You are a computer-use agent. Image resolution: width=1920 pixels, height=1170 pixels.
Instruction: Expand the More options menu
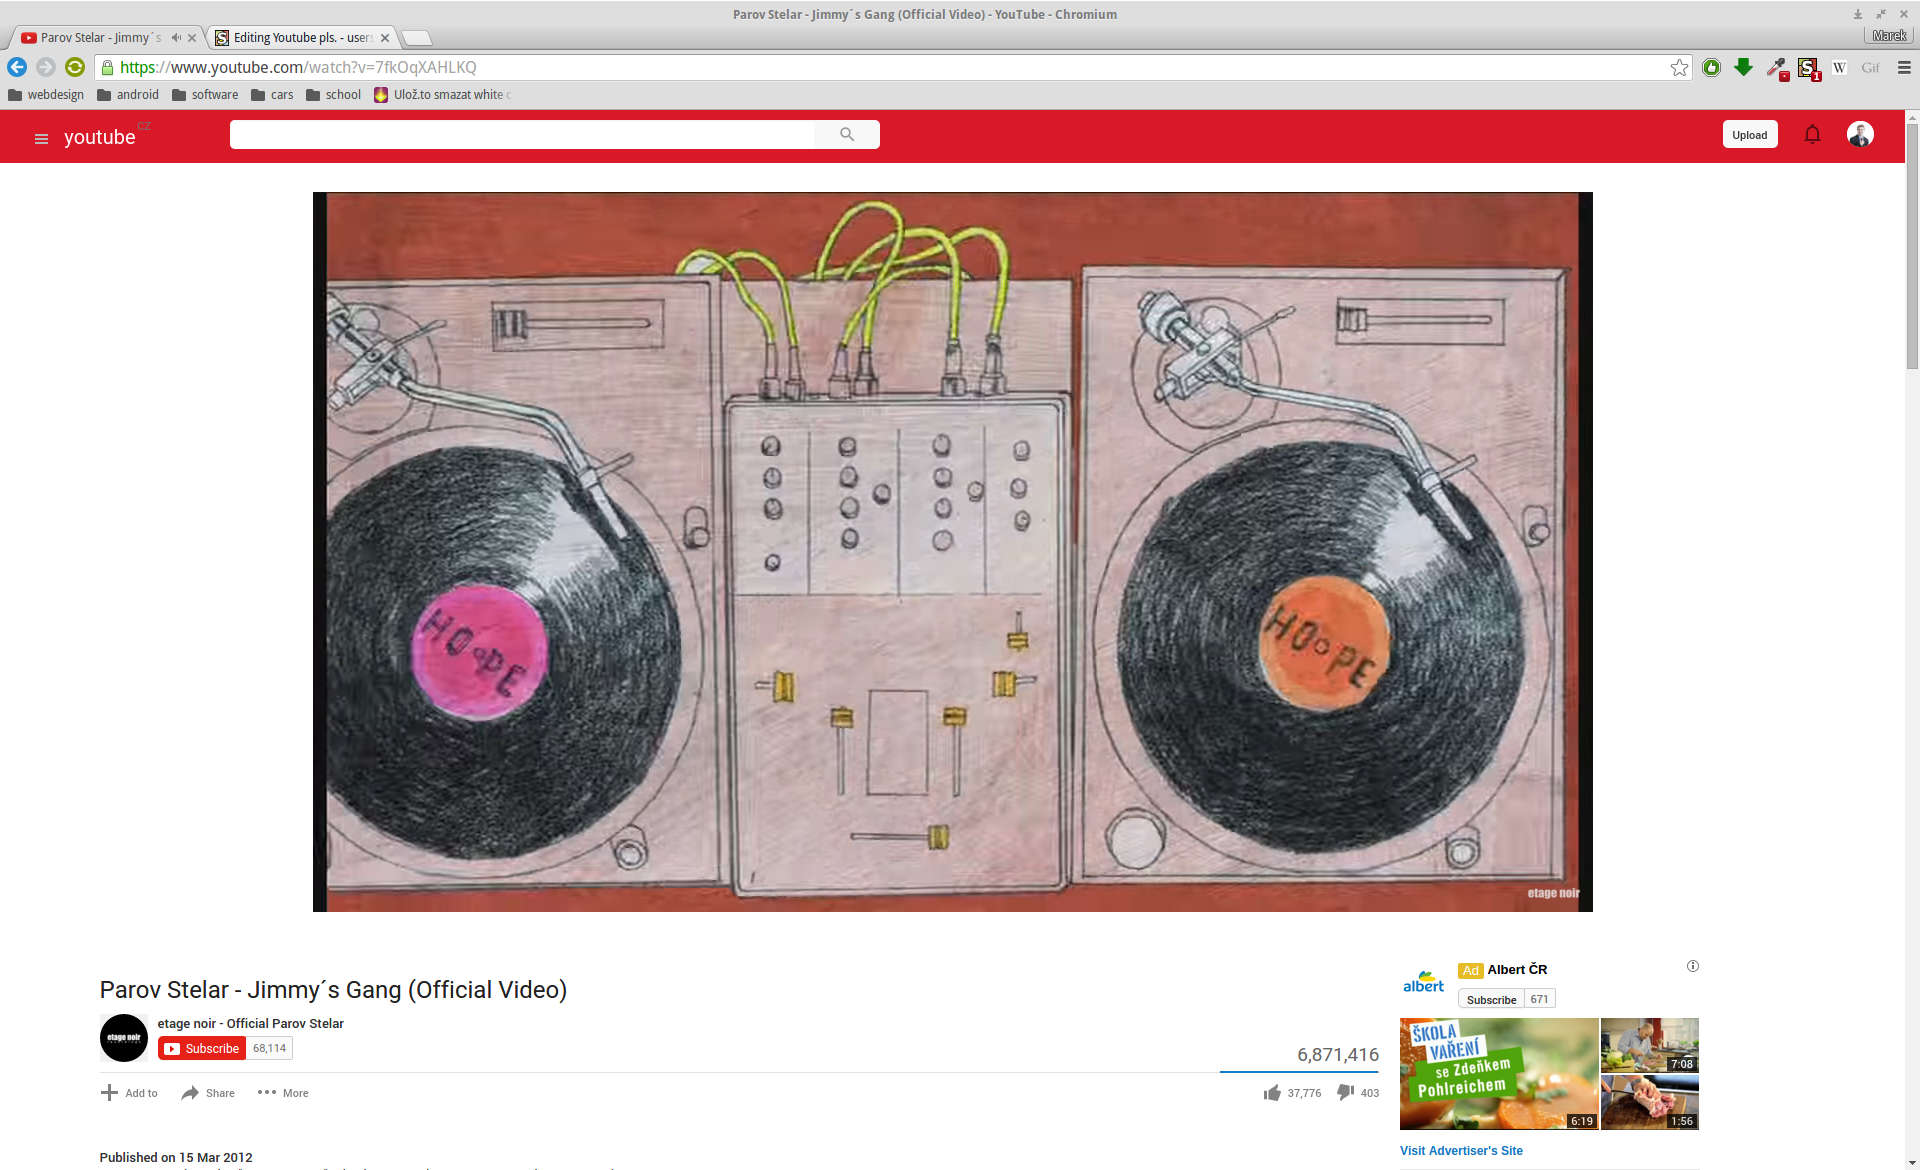(x=283, y=1093)
